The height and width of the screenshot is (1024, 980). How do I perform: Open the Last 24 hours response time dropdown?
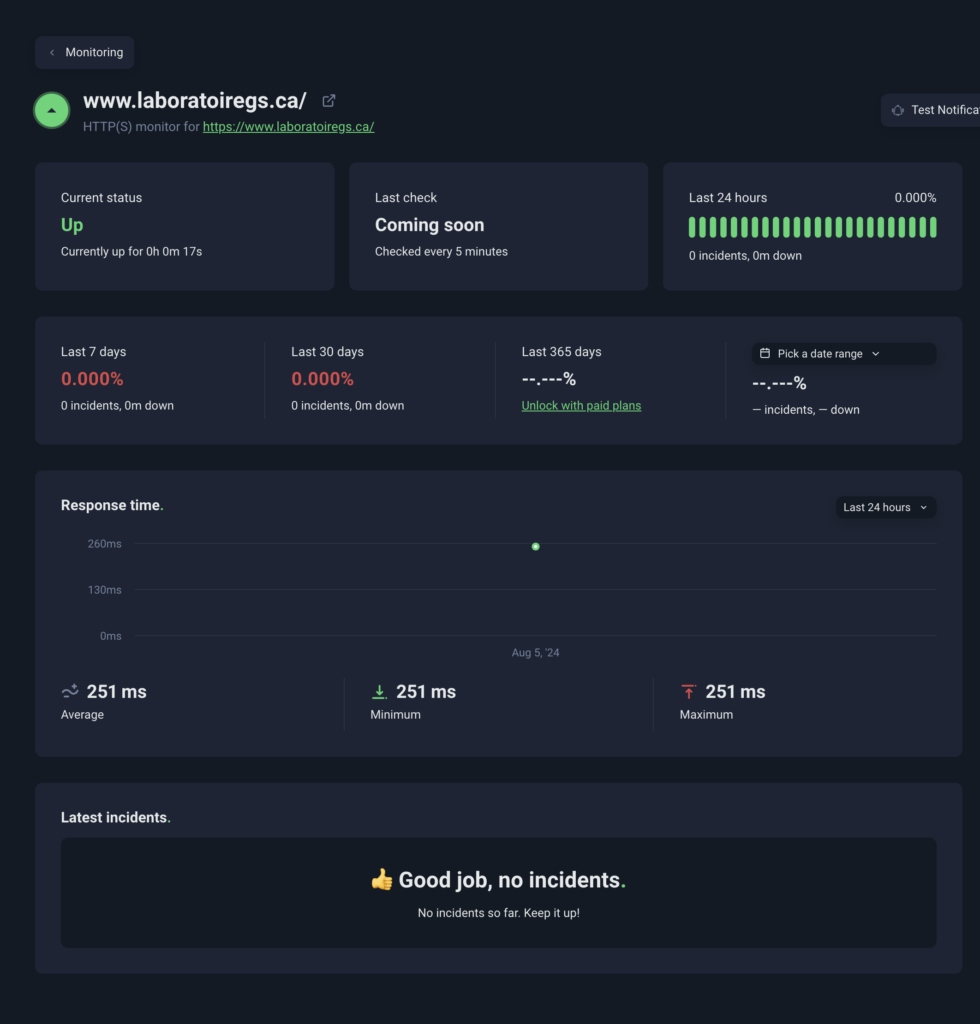coord(885,508)
